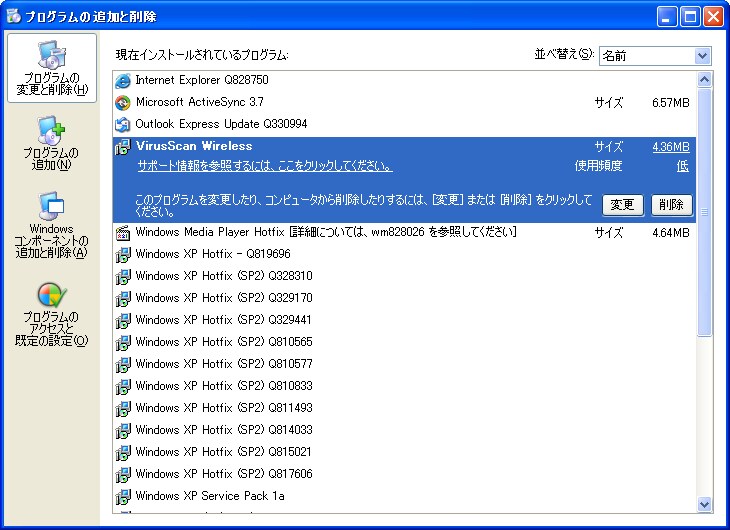Click the 変更 button for VirusScan Wireless
Image resolution: width=730 pixels, height=530 pixels.
coord(623,205)
